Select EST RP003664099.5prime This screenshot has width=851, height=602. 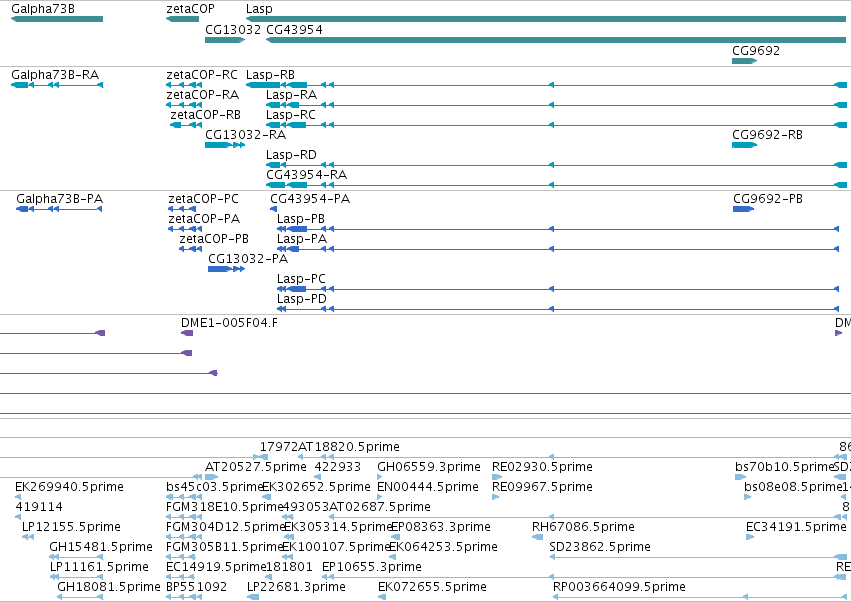[x=700, y=597]
